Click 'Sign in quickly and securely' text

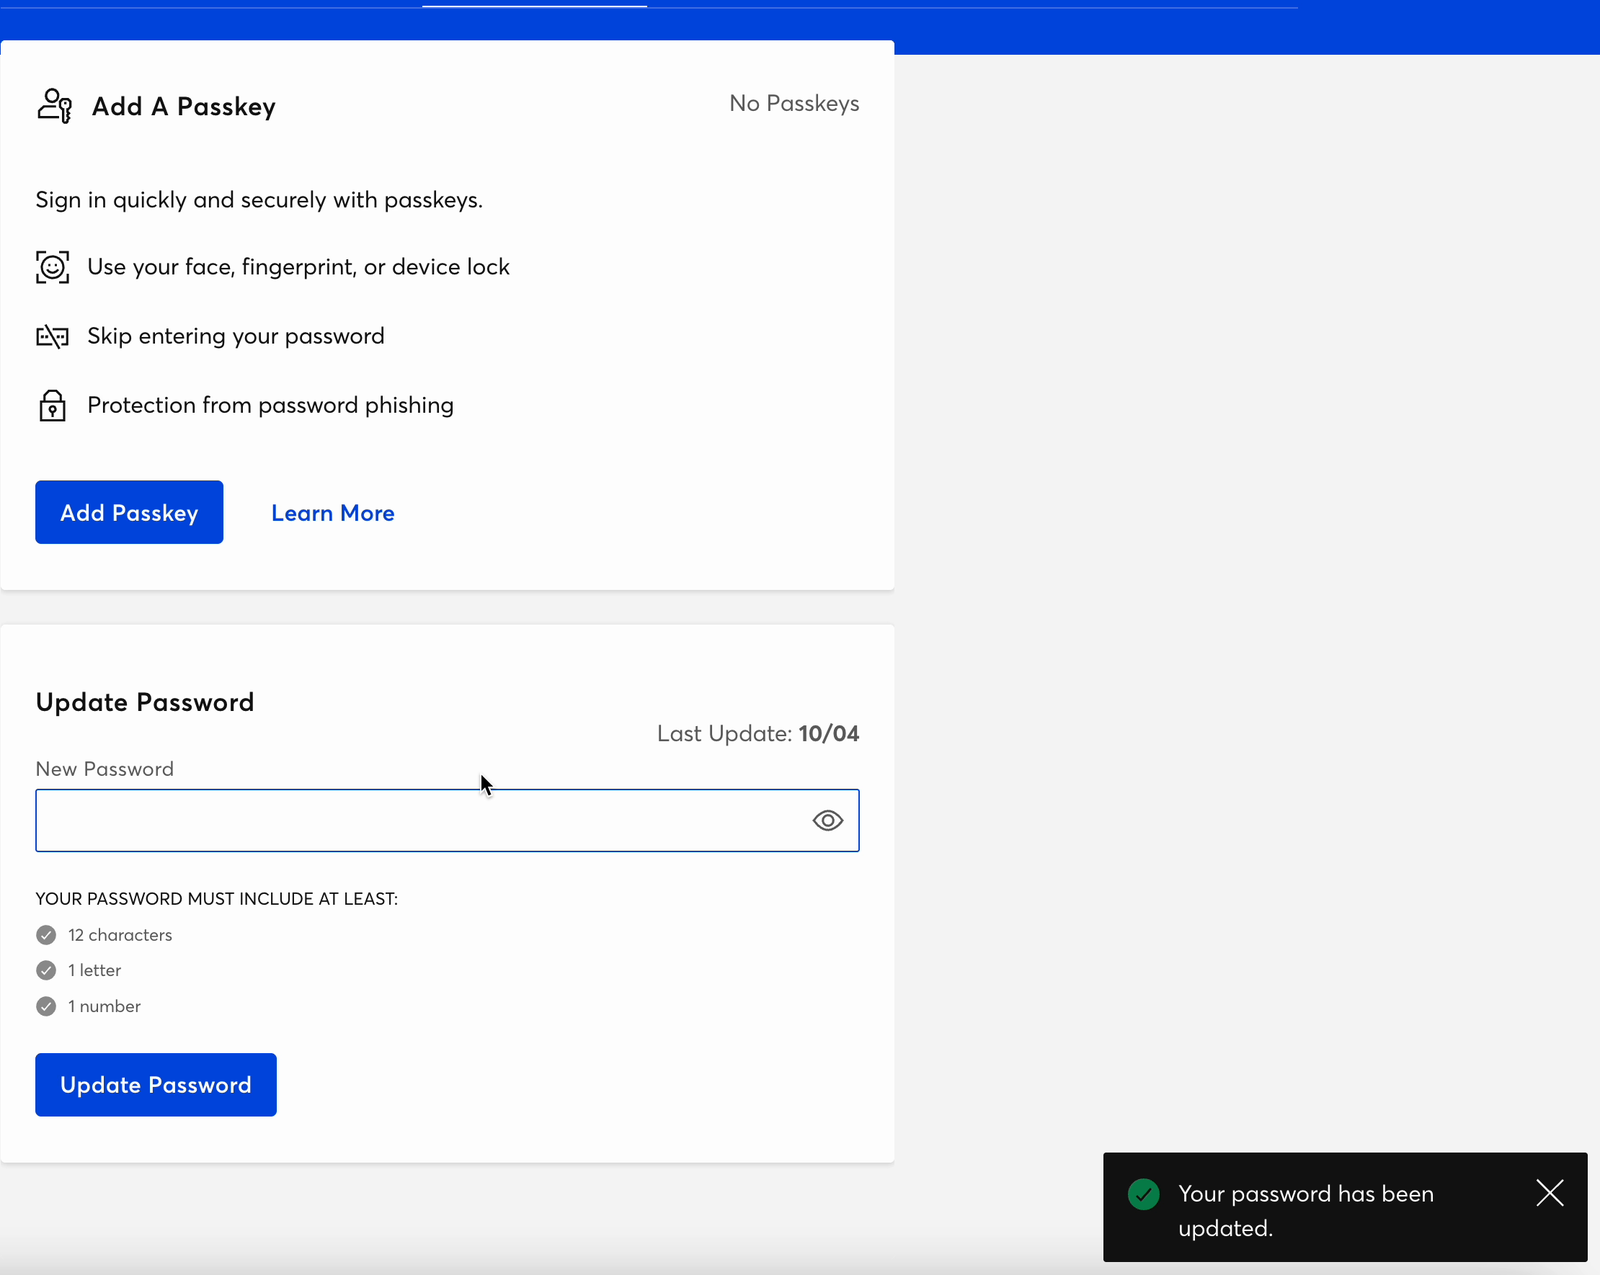259,200
